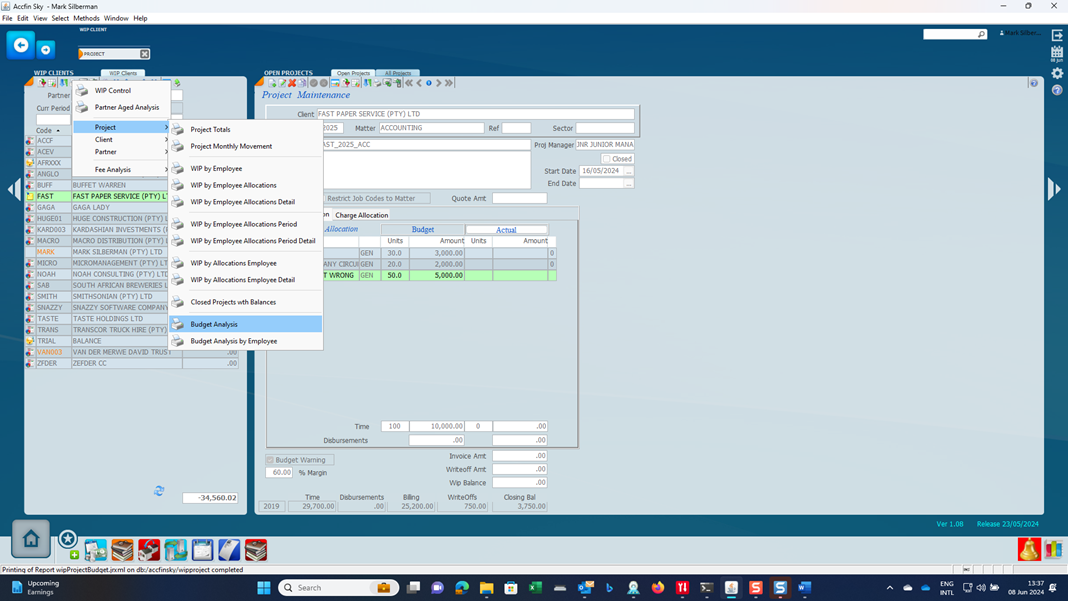
Task: Click the Home icon in bottom dock
Action: click(31, 540)
